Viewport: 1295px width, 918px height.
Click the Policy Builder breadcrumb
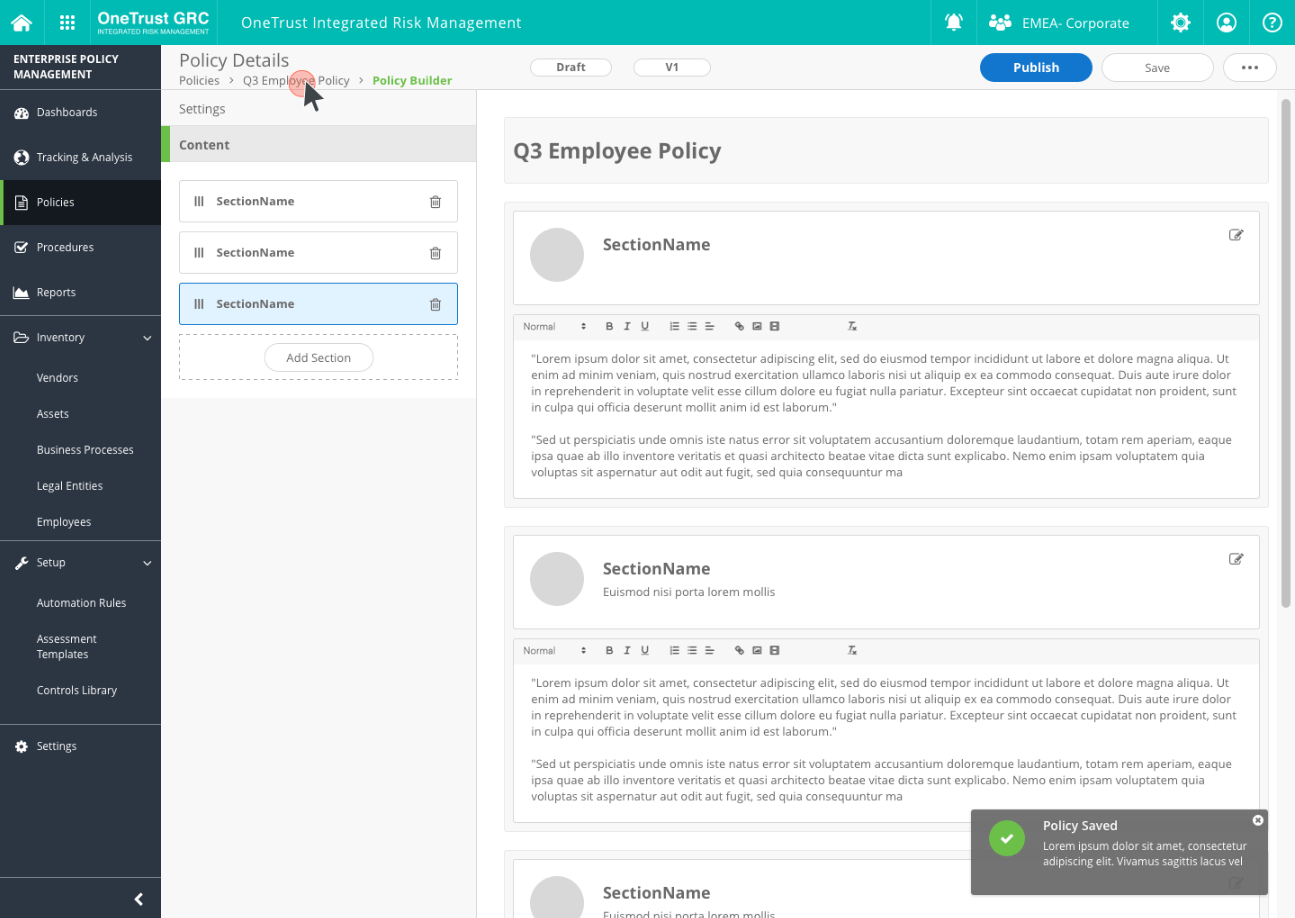click(x=412, y=80)
